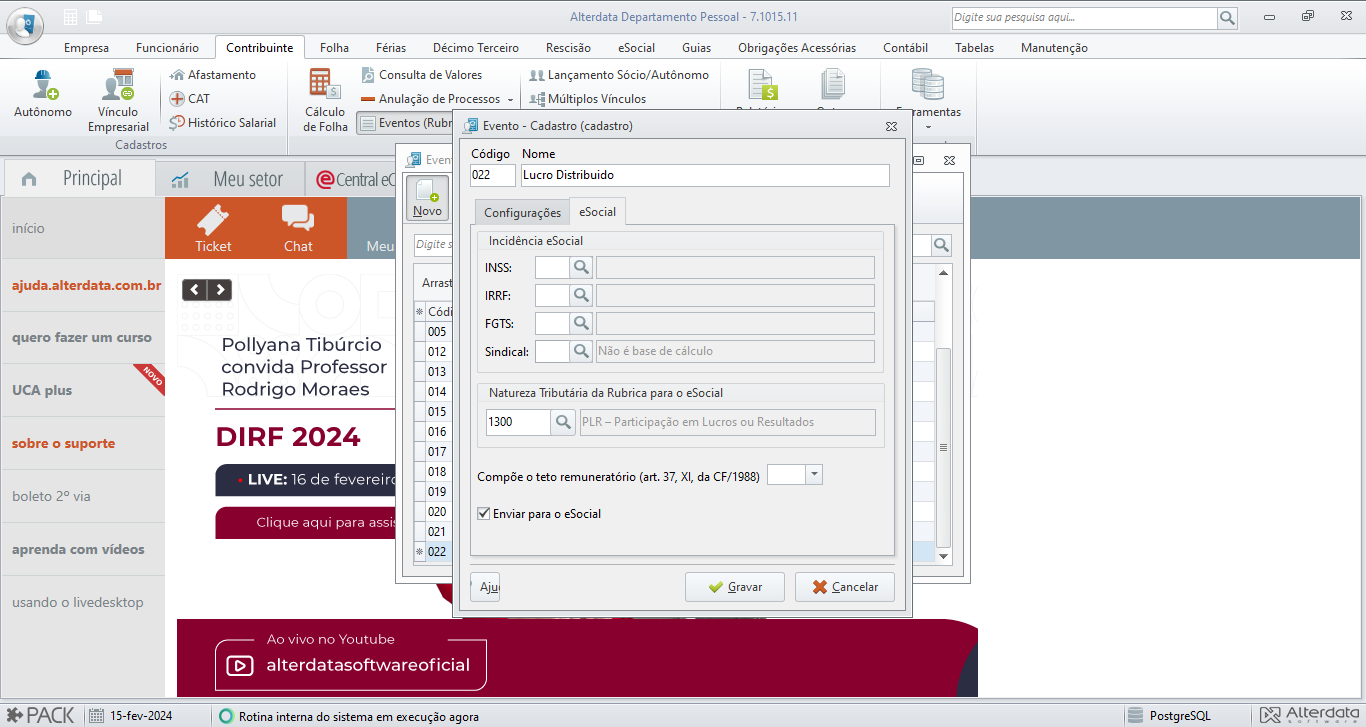Viewport: 1366px width, 727px height.
Task: Open the Ticket tile
Action: coord(213,229)
